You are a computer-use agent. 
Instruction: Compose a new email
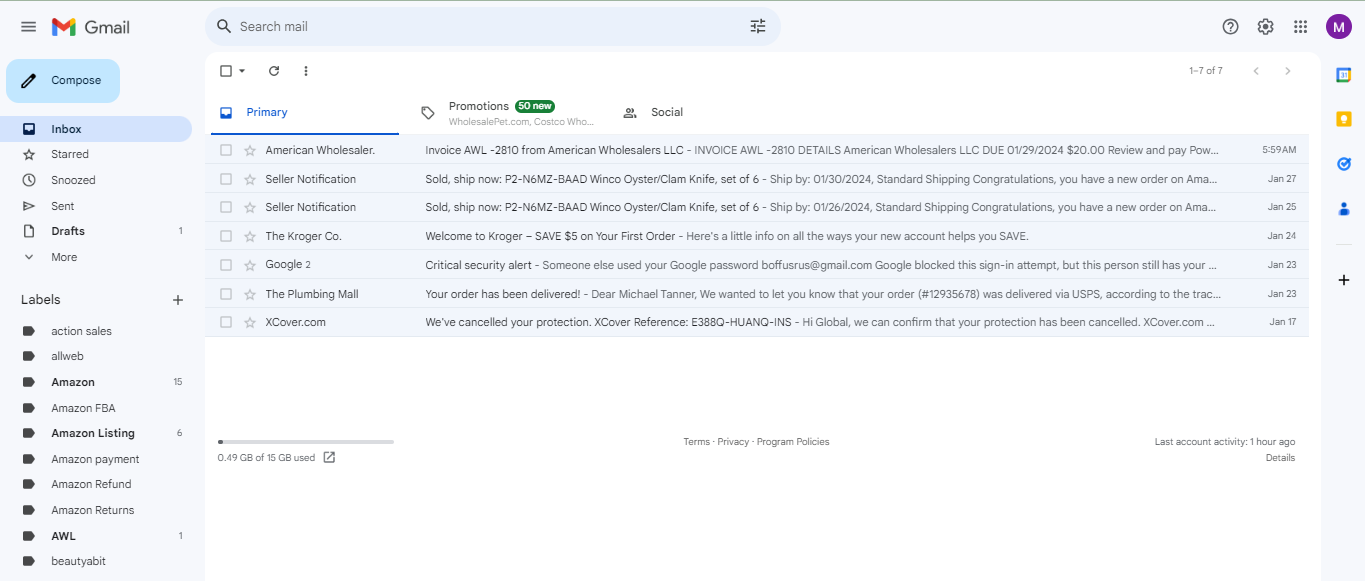coord(63,81)
